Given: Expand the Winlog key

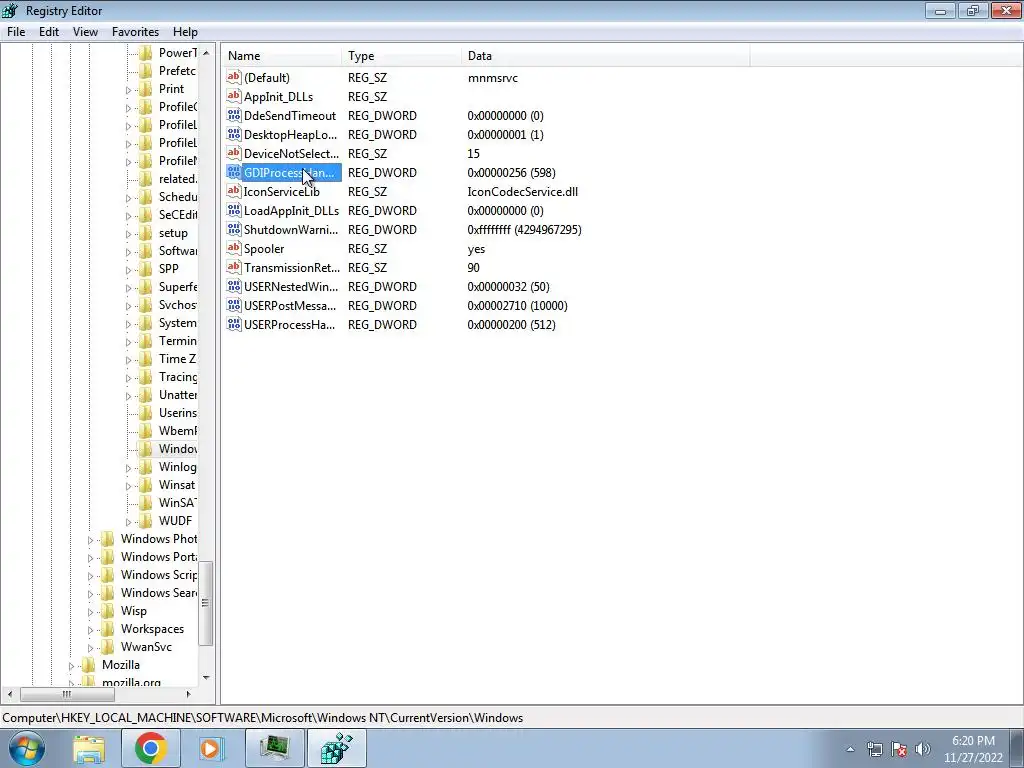Looking at the screenshot, I should (x=129, y=467).
